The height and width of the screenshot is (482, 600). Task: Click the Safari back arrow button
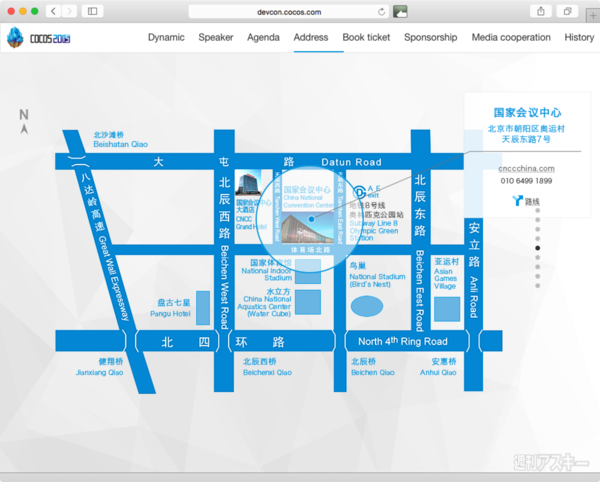(54, 11)
